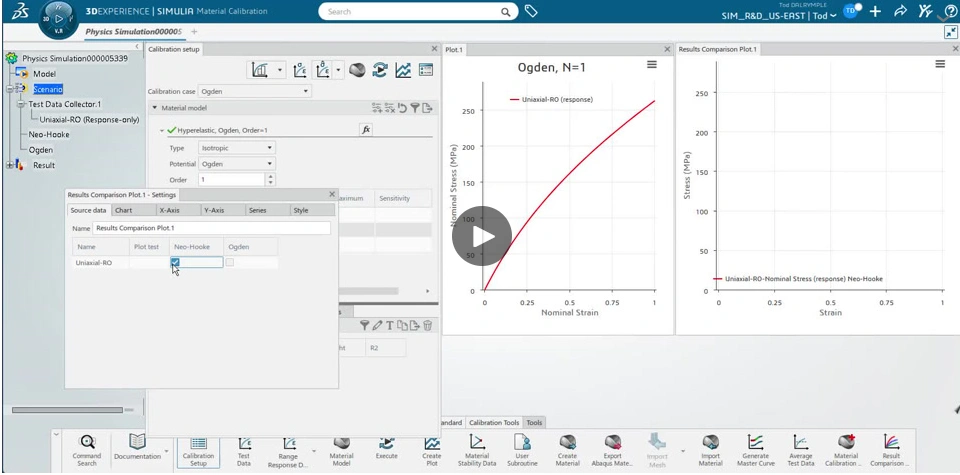Open the Potential Ogden dropdown

click(x=237, y=164)
